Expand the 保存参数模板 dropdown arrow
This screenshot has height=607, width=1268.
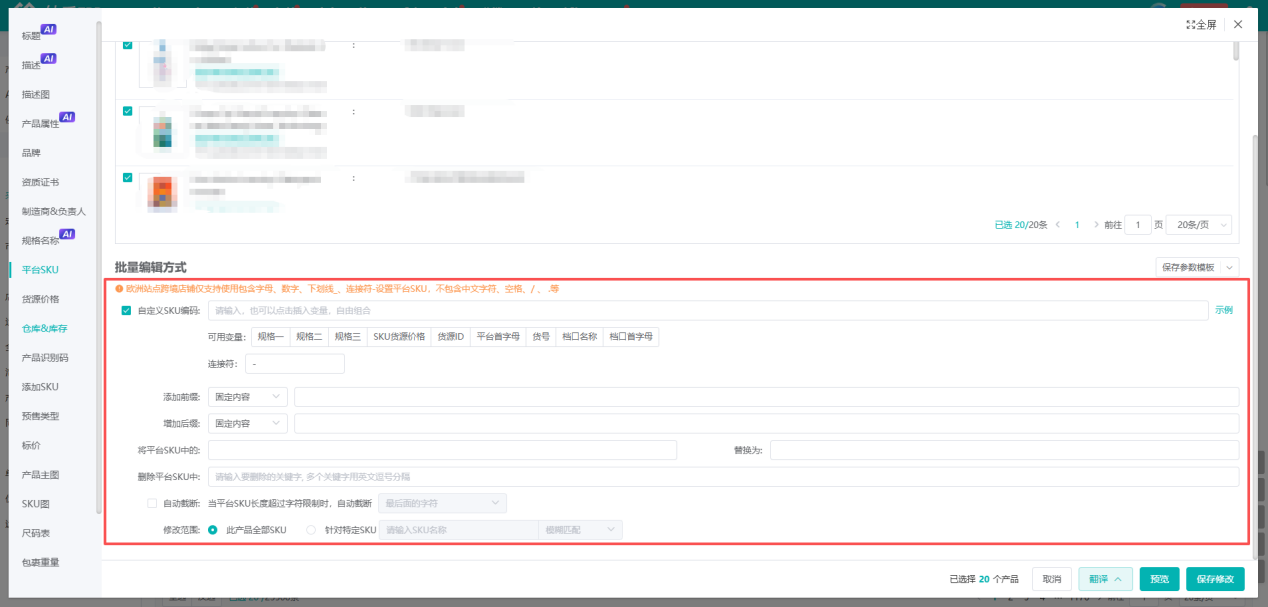click(1229, 267)
